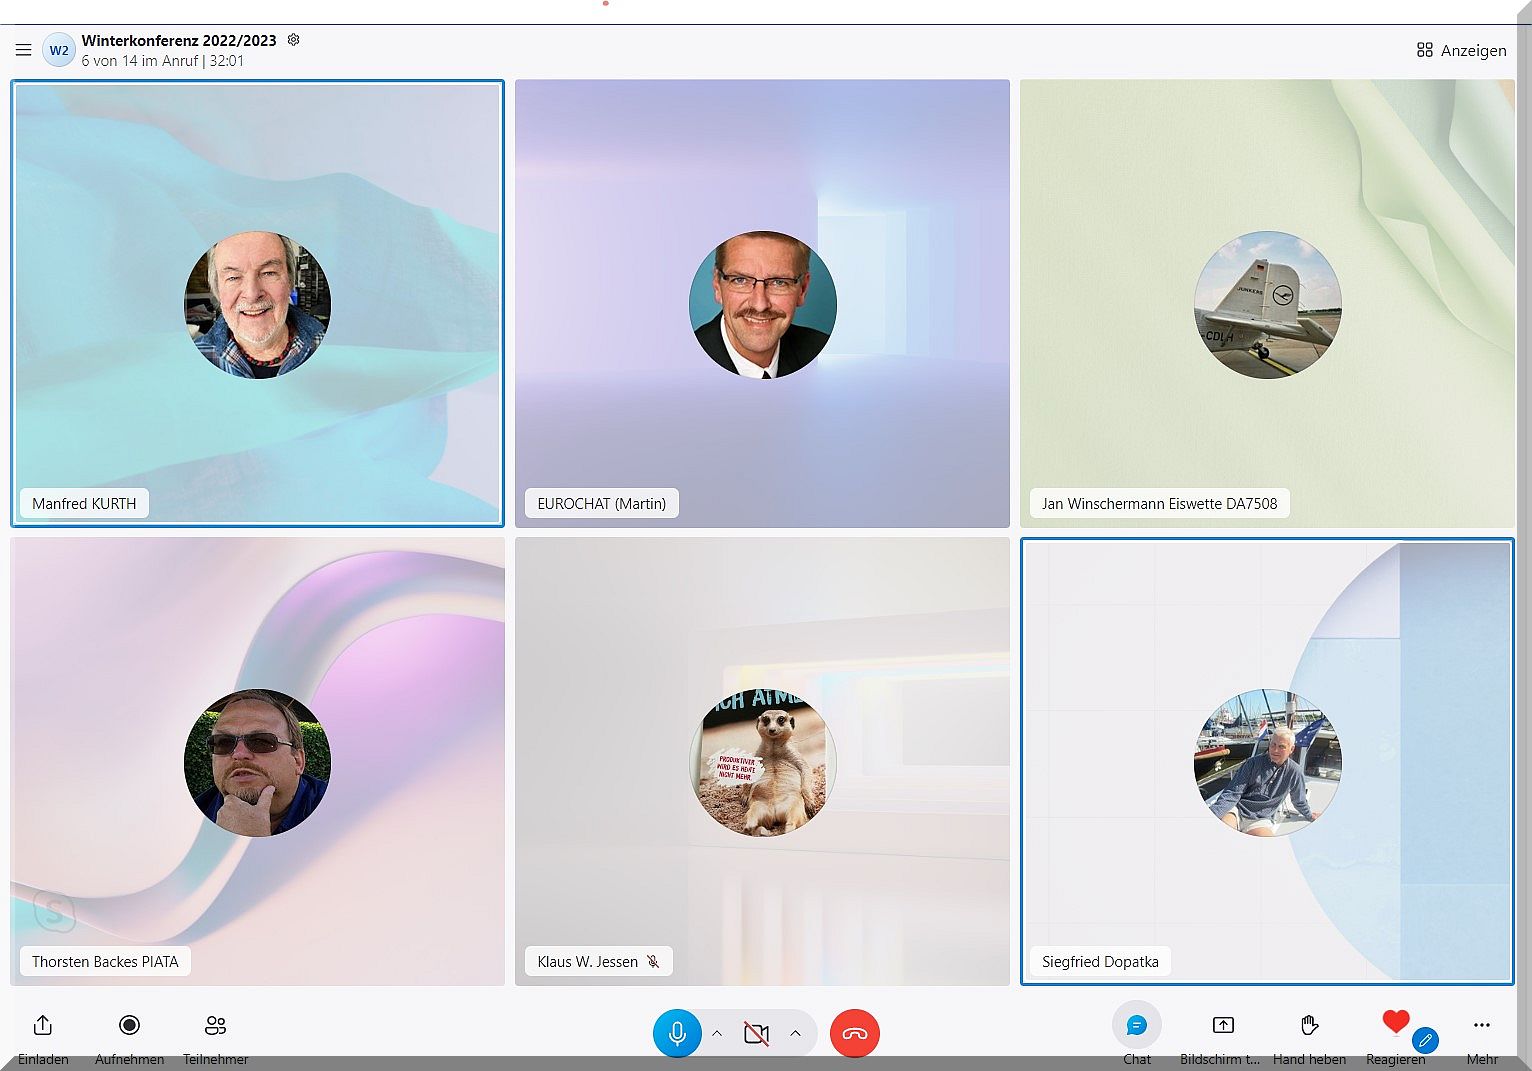Mute the microphone
The height and width of the screenshot is (1071, 1532).
[x=677, y=1033]
